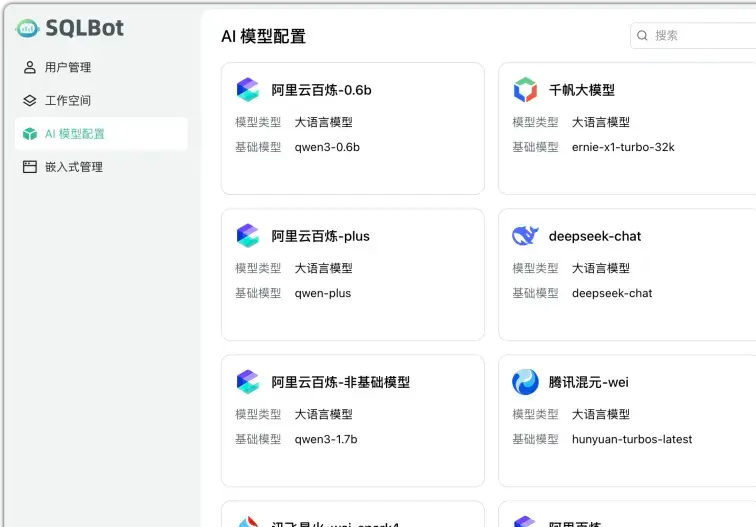This screenshot has width=756, height=527.
Task: Click 大语言模型 type in 腾讯混元-wei card
Action: [x=601, y=414]
